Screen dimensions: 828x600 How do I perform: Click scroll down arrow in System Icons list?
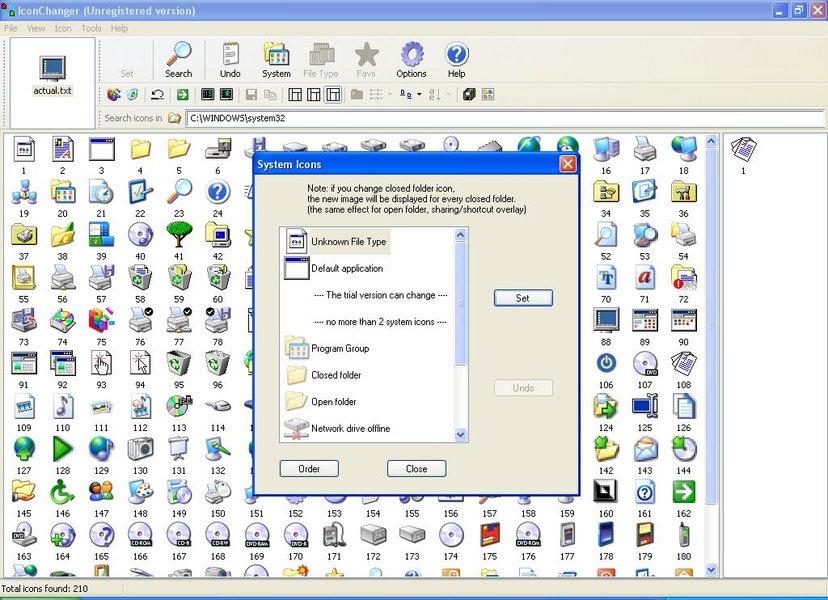point(461,435)
